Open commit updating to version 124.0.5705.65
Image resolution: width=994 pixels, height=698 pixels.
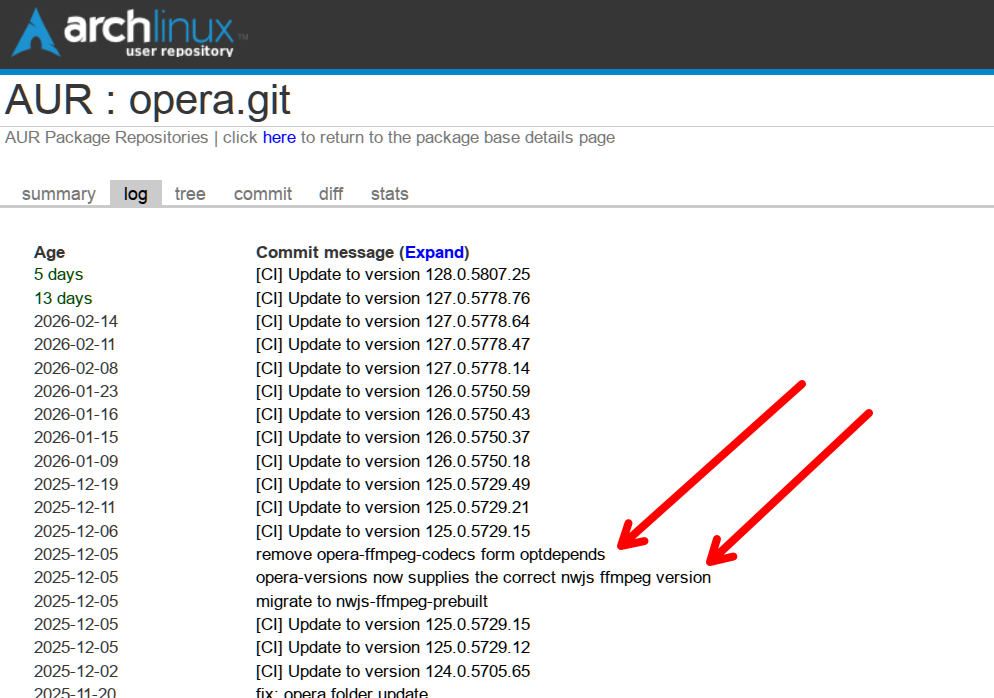coord(393,671)
